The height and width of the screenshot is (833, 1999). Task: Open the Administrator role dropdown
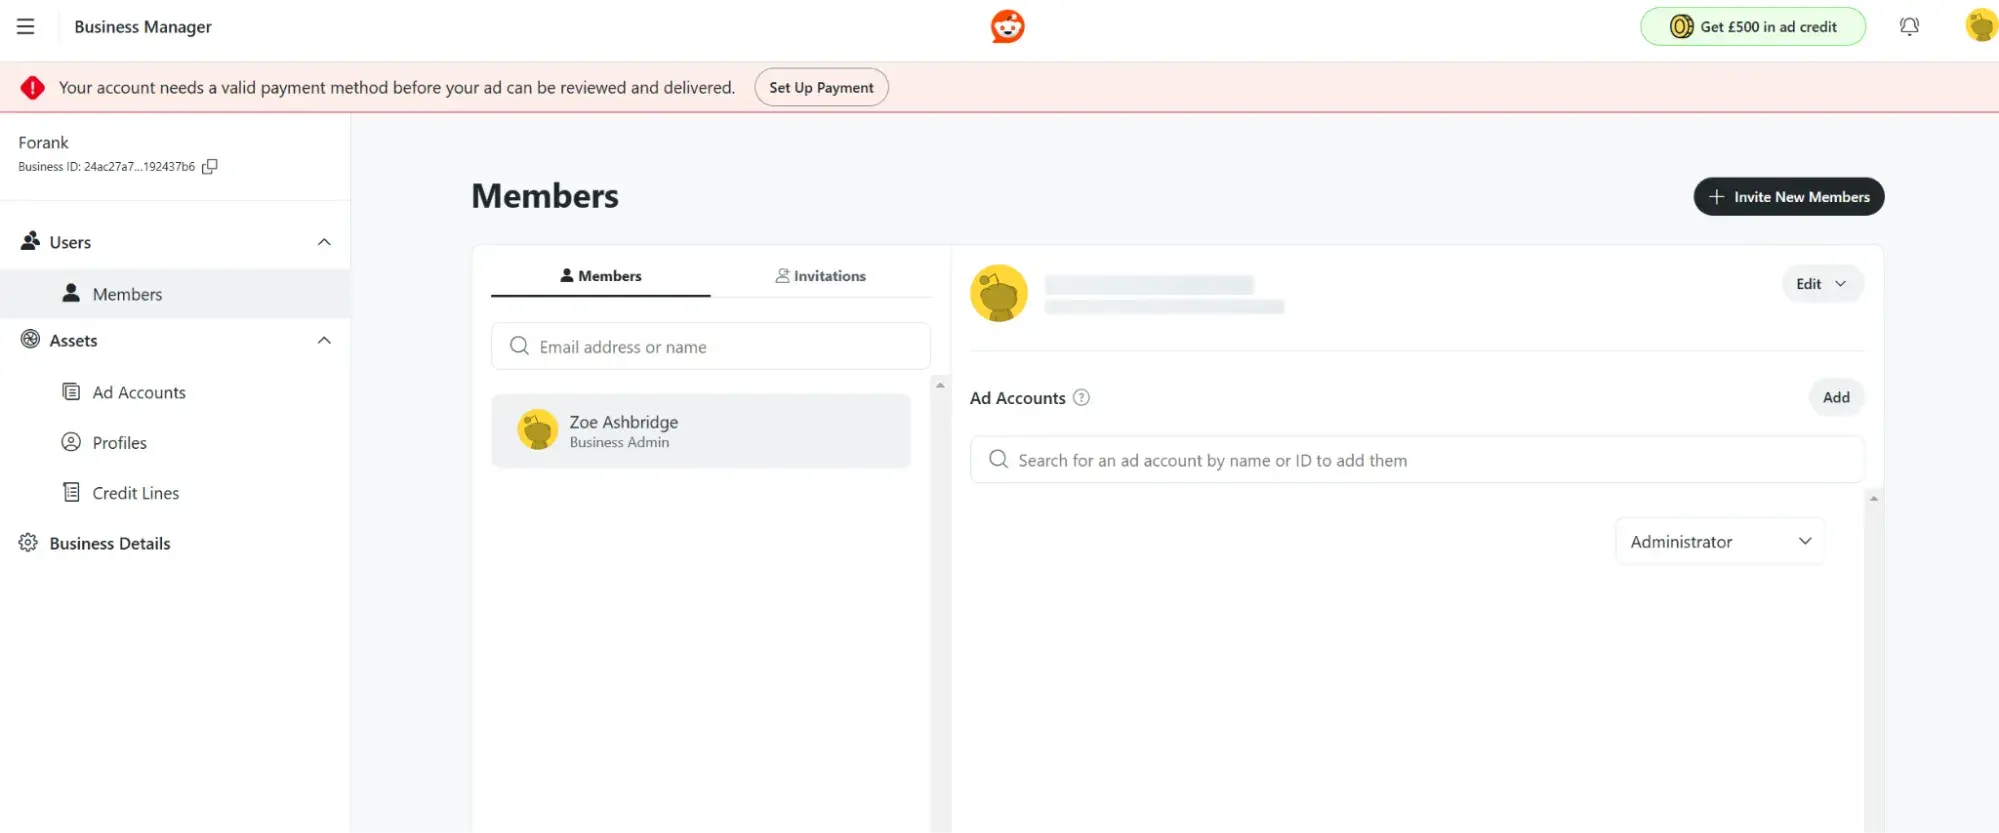coord(1720,541)
